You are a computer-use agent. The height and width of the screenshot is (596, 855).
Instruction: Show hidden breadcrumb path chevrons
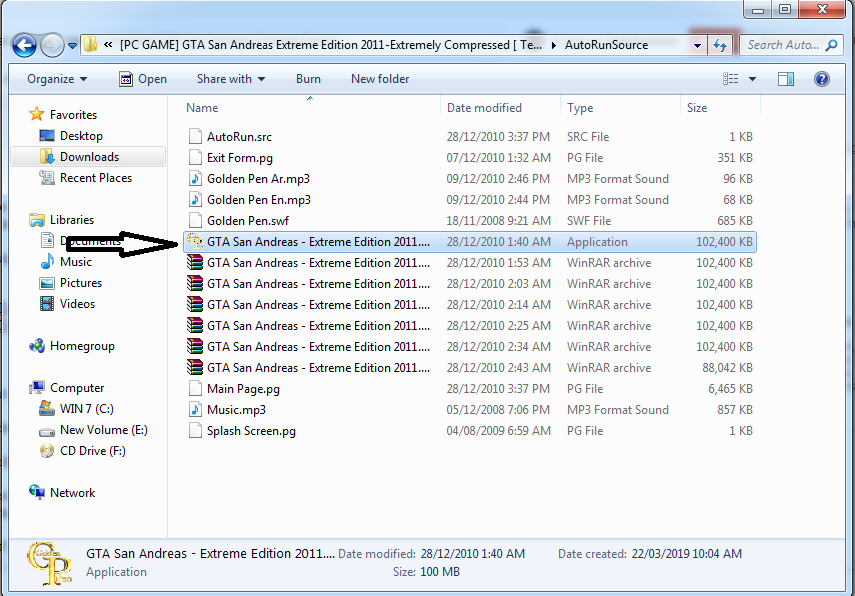(108, 45)
